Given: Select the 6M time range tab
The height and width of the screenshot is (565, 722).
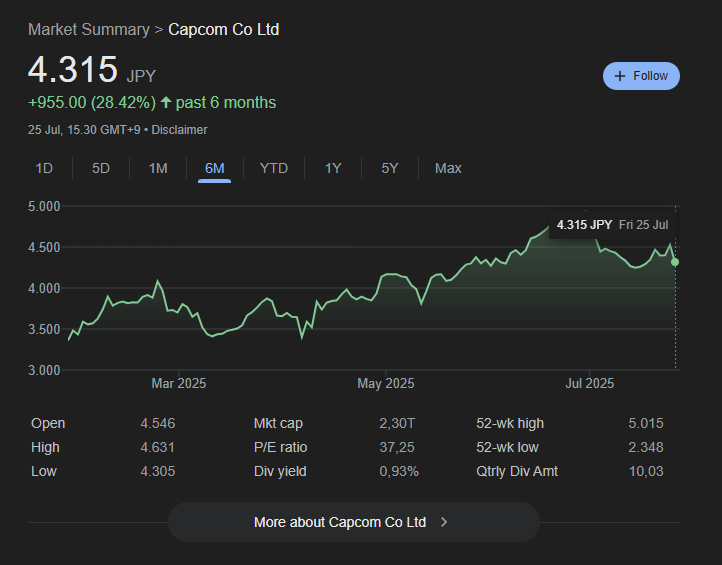Looking at the screenshot, I should (215, 168).
